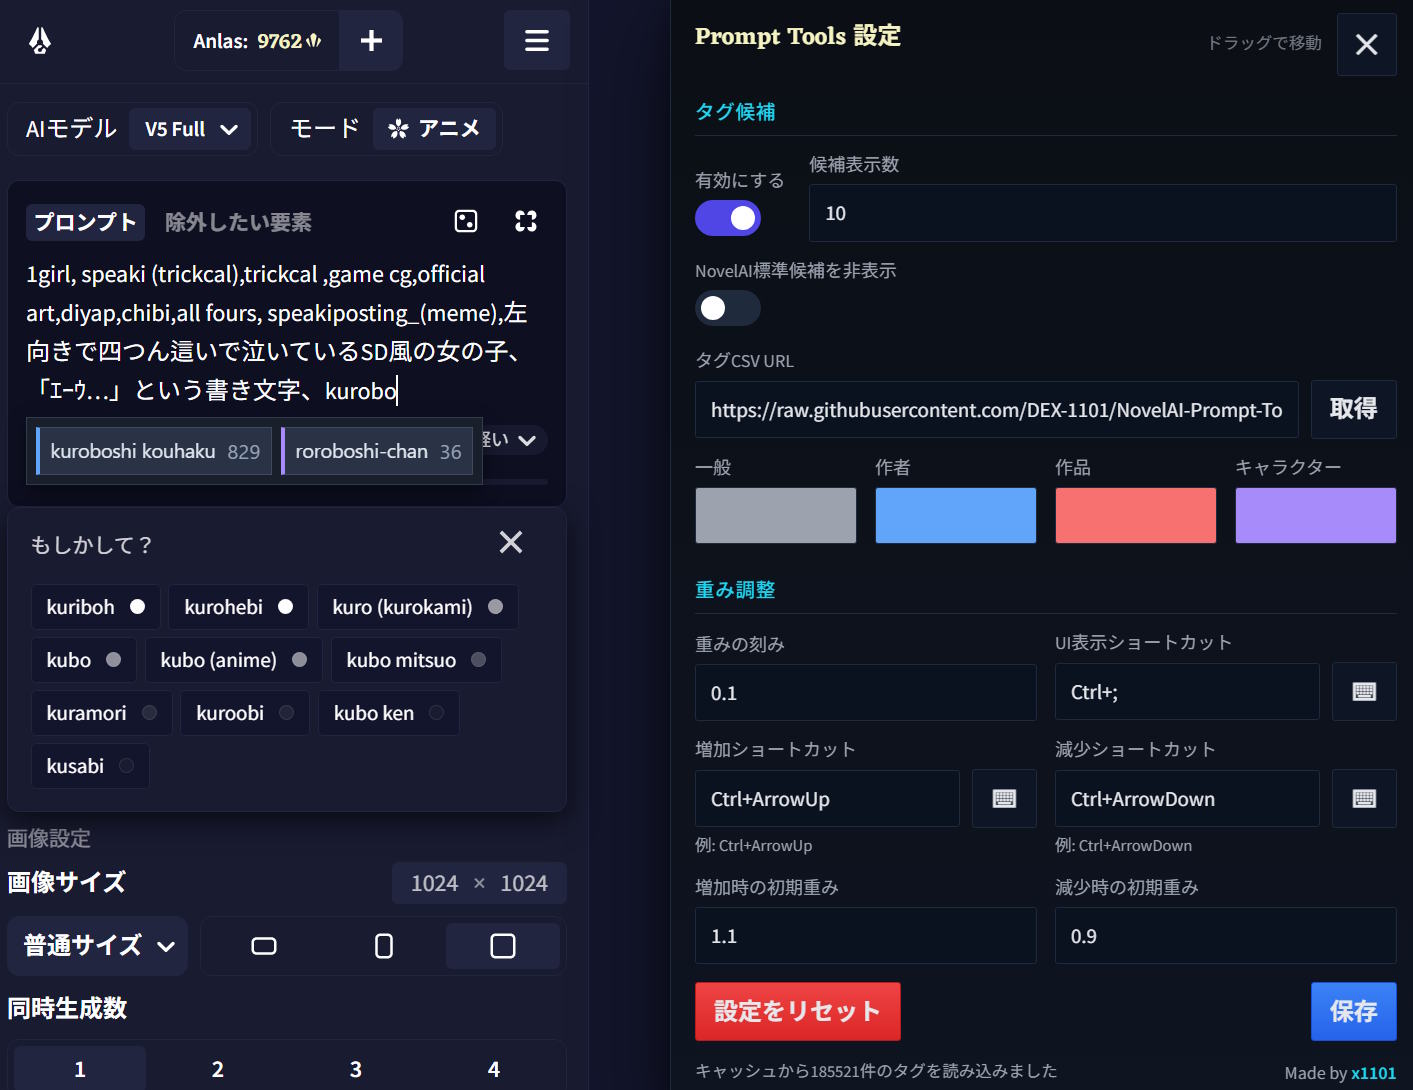The width and height of the screenshot is (1413, 1090).
Task: Select batch count 2
Action: [x=218, y=1069]
